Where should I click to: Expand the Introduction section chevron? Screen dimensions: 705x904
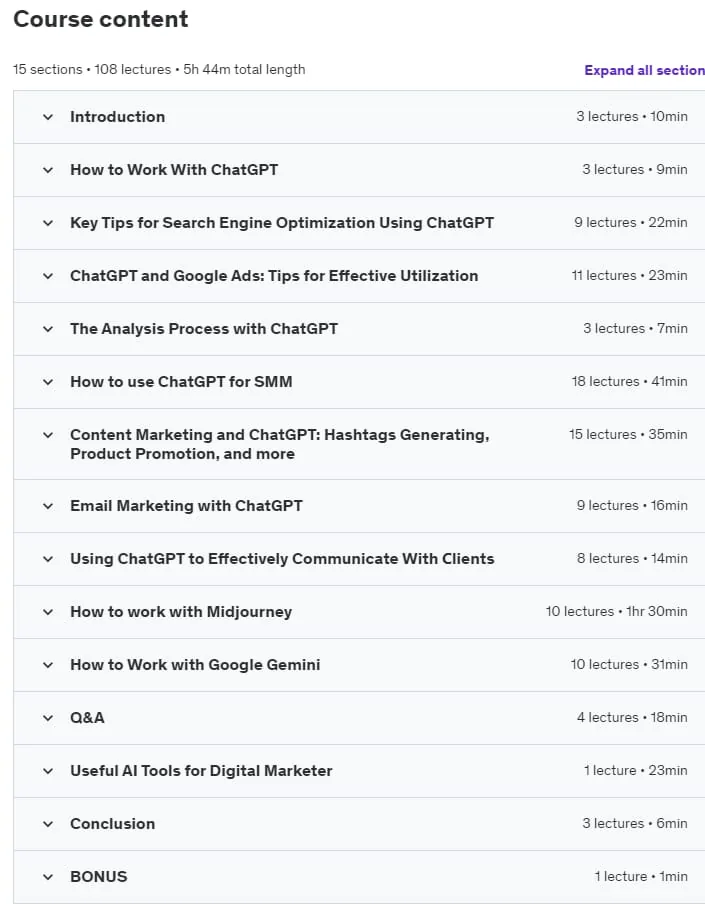[x=48, y=117]
